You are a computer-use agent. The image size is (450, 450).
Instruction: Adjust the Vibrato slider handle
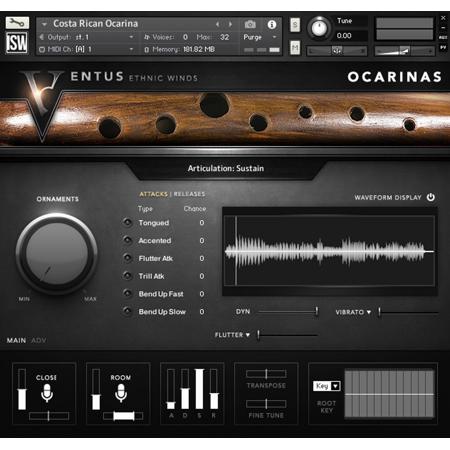[x=379, y=312]
